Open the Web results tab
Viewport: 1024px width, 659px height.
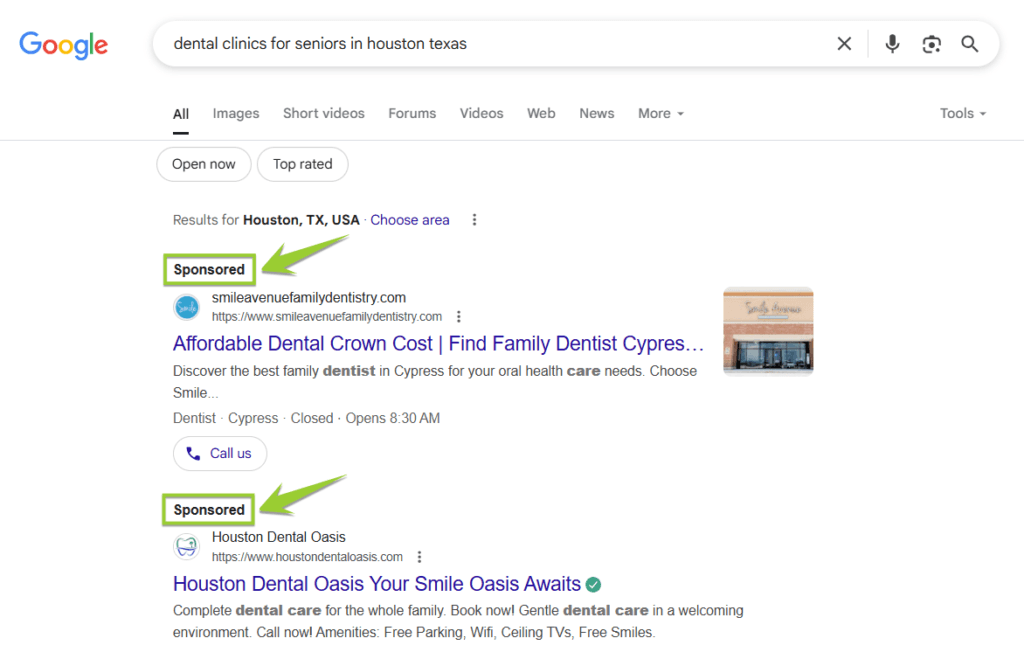click(541, 114)
